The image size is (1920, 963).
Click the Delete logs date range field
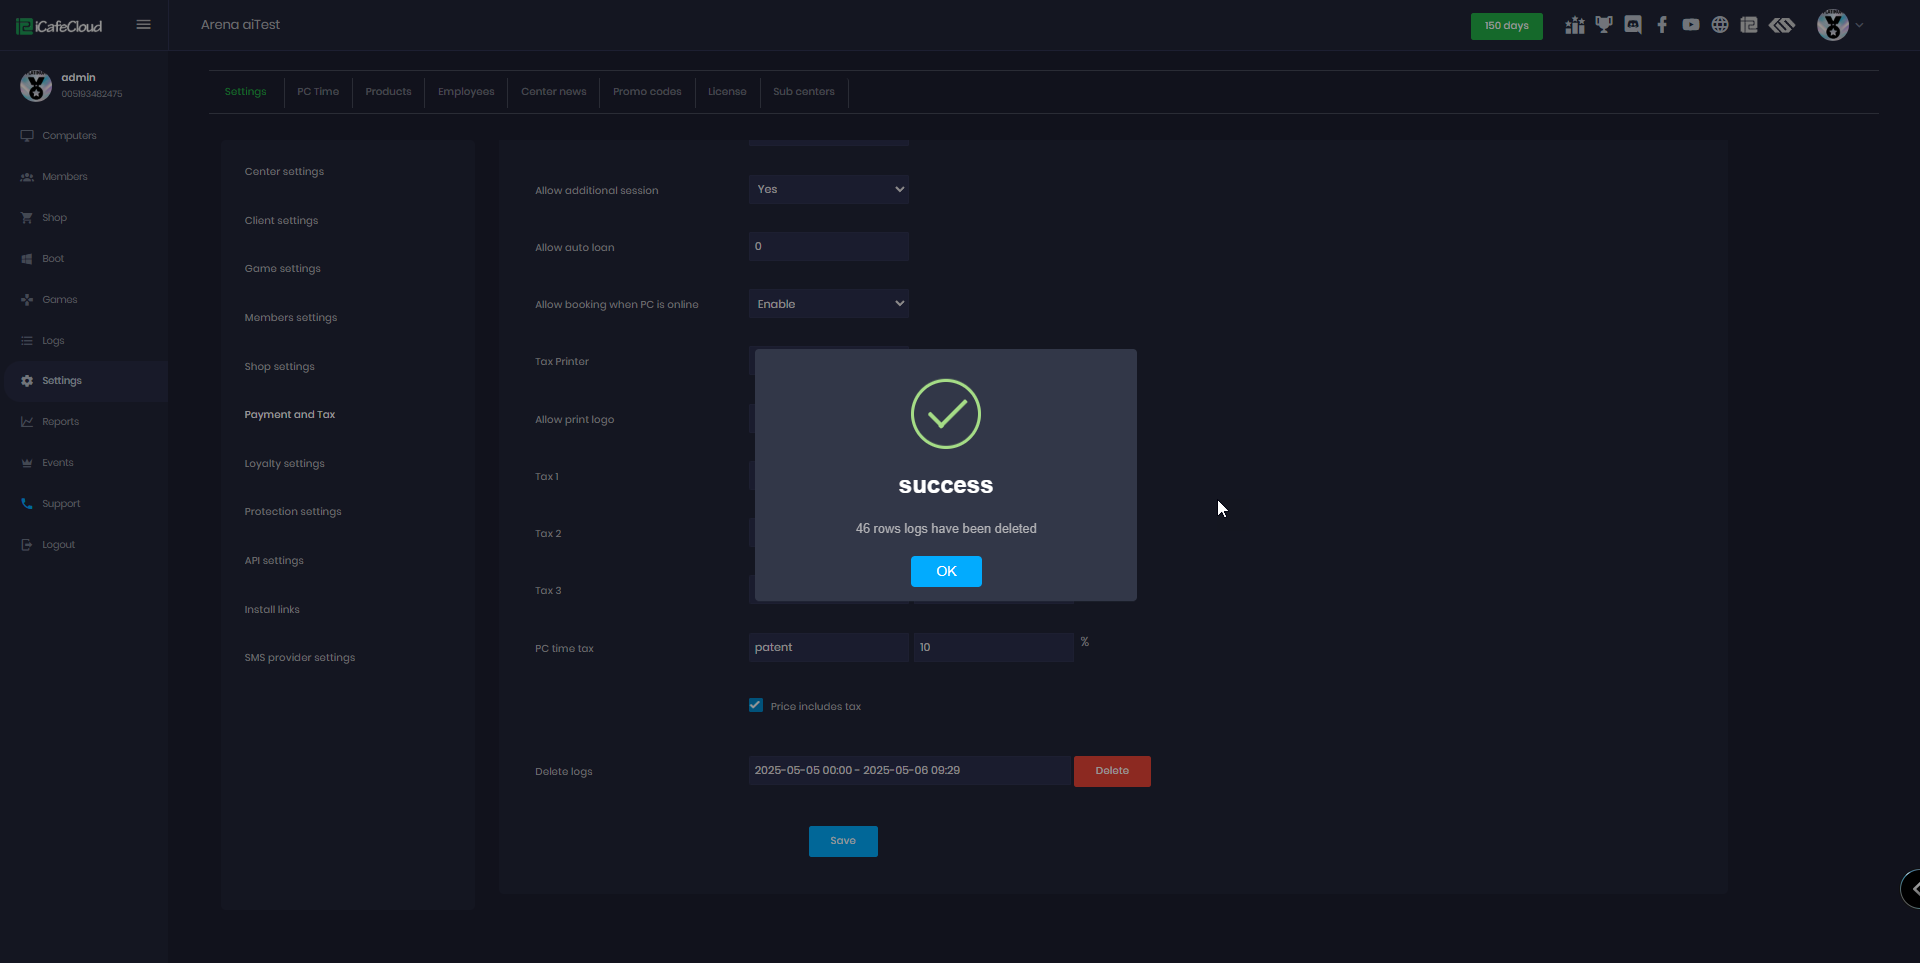tap(900, 770)
